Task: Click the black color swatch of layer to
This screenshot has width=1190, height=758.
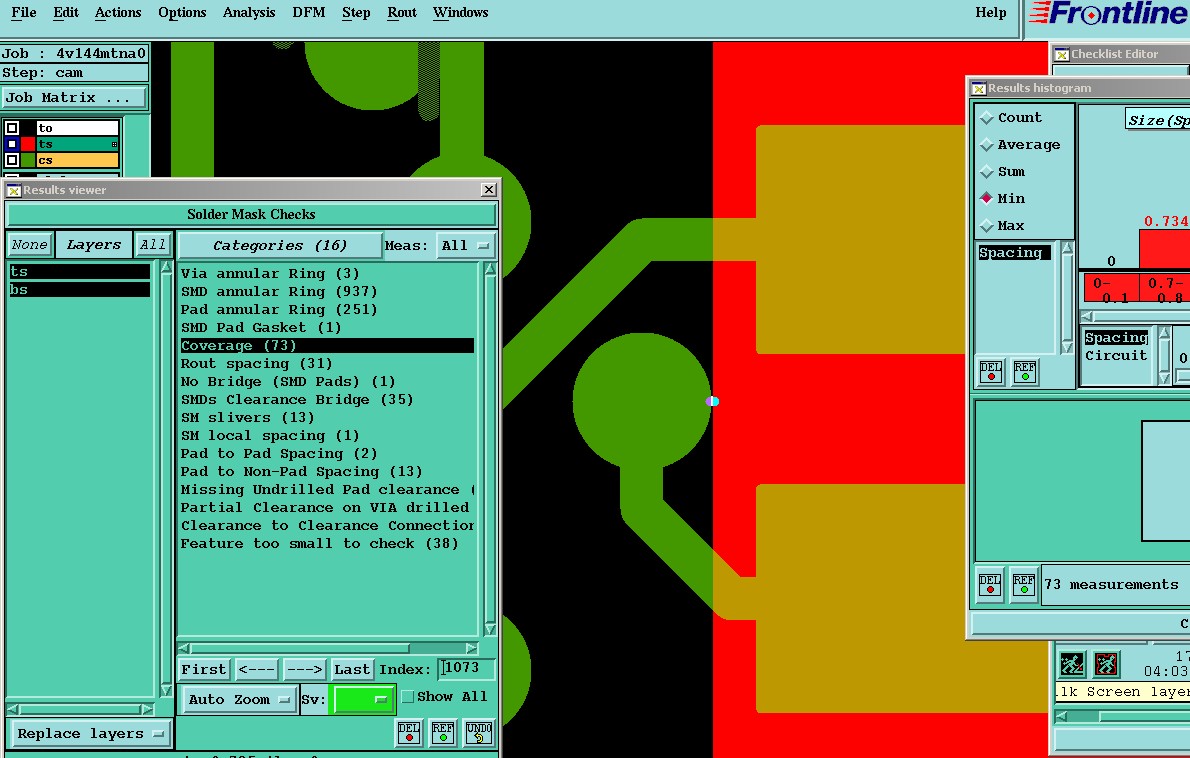Action: point(28,127)
